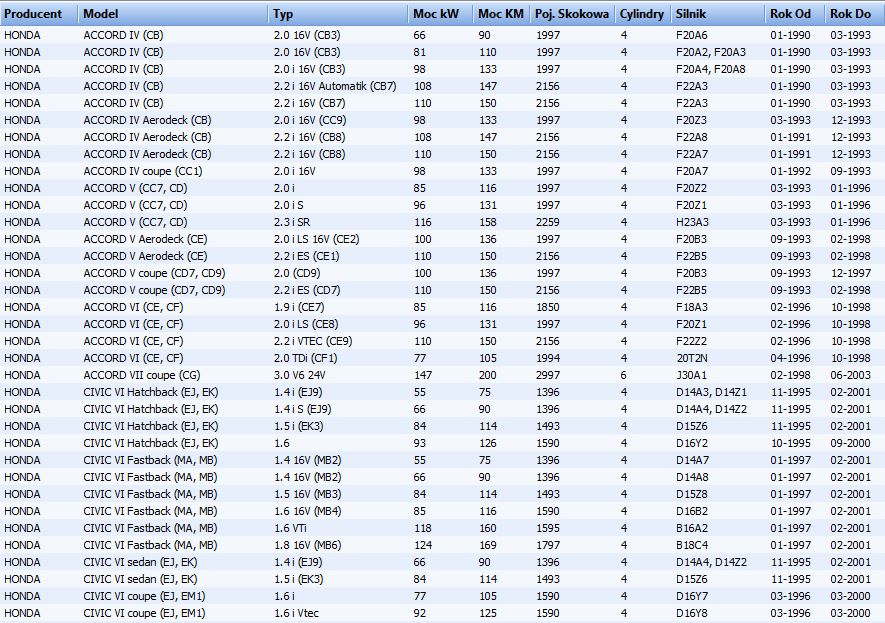Select the 2.2 i VTEC (CE9) cell
This screenshot has width=885, height=623.
313,341
